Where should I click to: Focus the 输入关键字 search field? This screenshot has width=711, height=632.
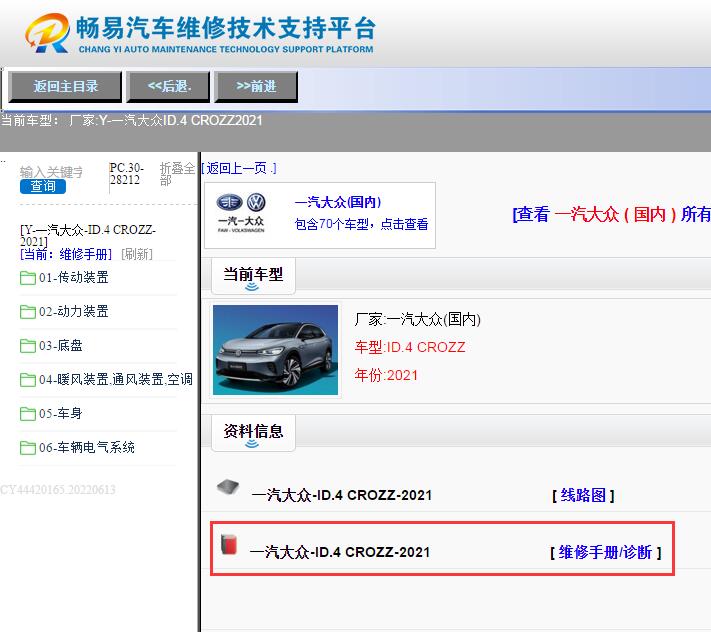51,172
